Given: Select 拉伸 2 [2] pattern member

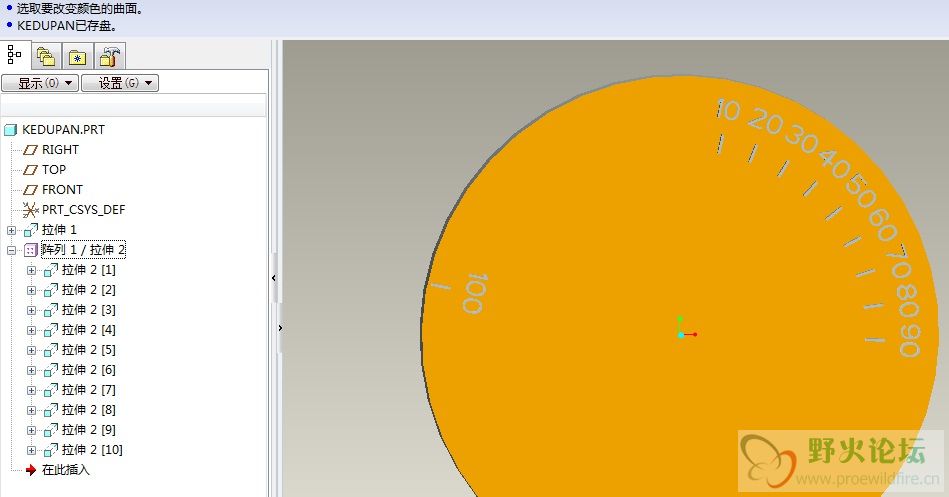Looking at the screenshot, I should [88, 289].
